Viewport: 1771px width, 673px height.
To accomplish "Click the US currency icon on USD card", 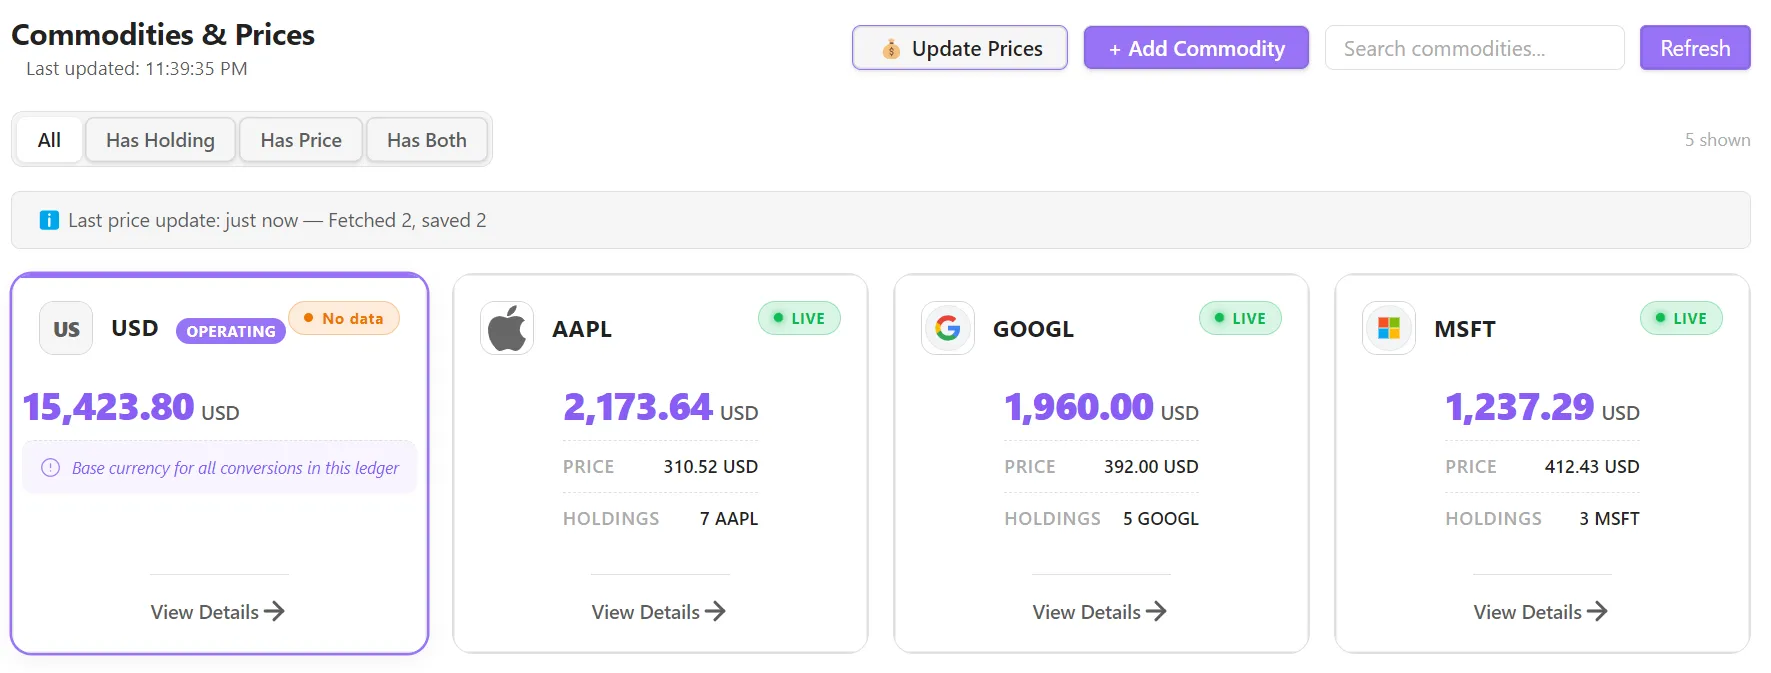I will tap(66, 328).
